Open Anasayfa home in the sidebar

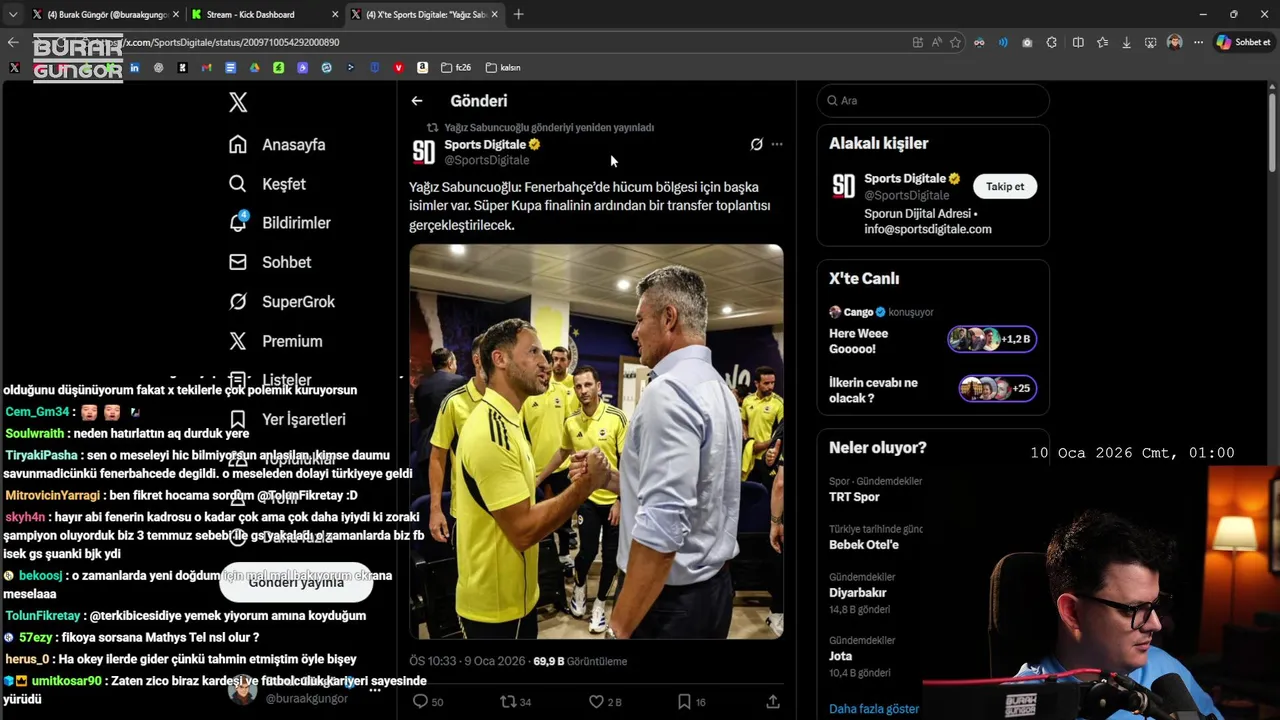[277, 144]
